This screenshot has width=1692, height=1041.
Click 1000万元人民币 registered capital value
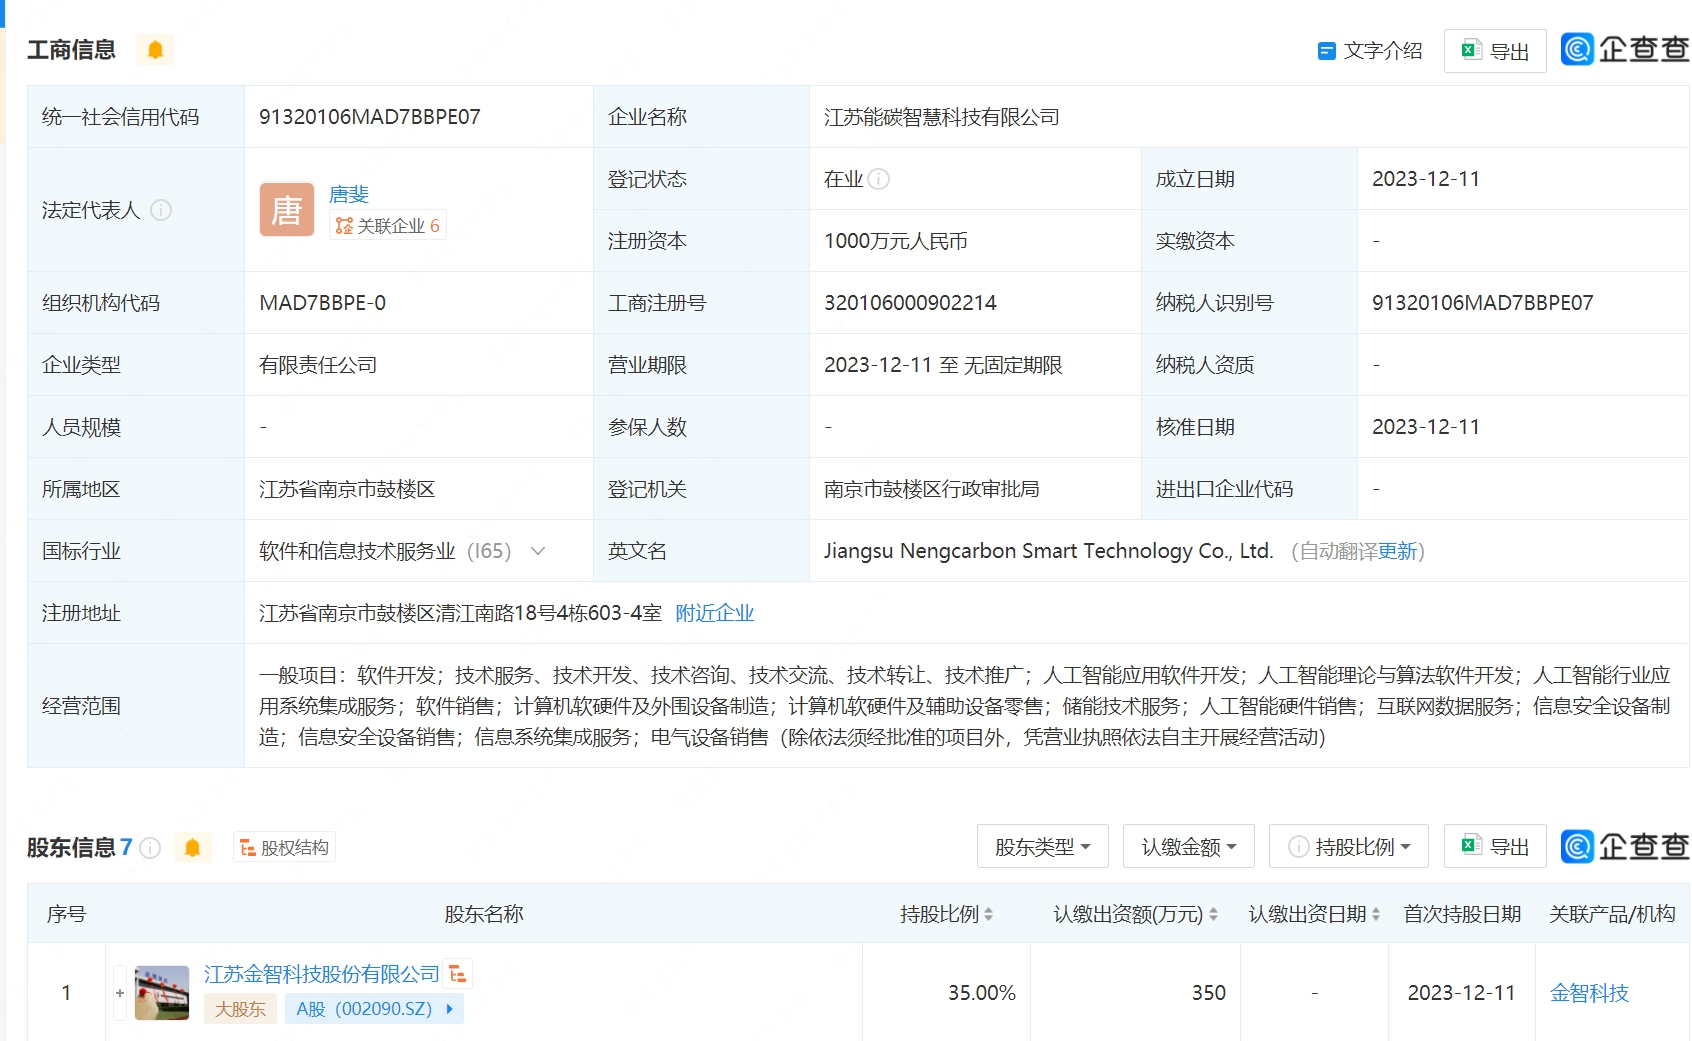pos(895,241)
